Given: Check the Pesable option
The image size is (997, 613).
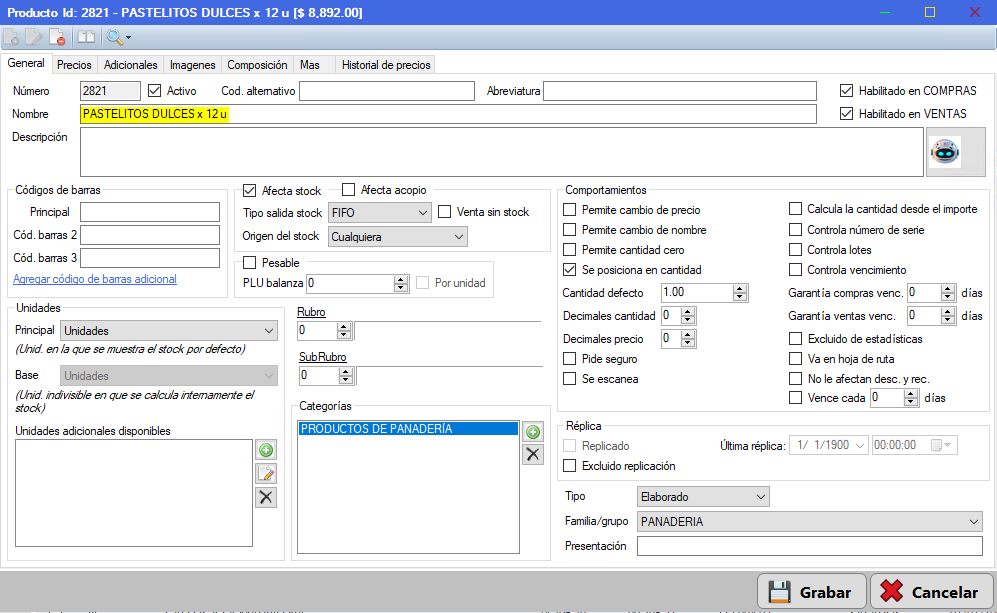Looking at the screenshot, I should tap(250, 263).
